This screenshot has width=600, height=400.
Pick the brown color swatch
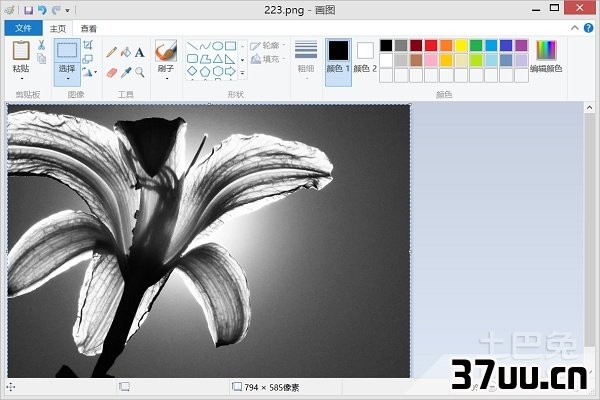416,60
